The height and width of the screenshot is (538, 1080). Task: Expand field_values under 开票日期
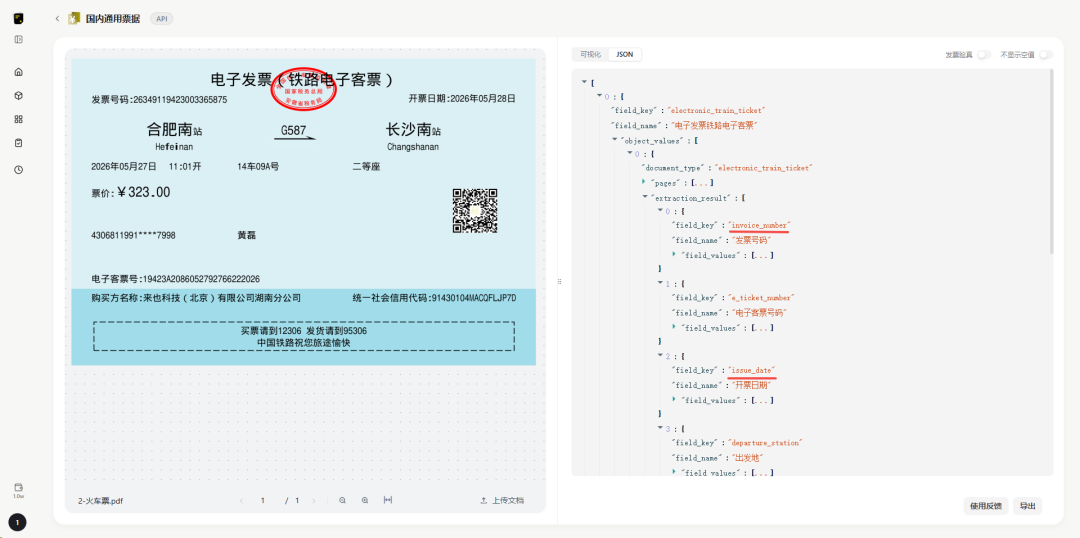(674, 400)
